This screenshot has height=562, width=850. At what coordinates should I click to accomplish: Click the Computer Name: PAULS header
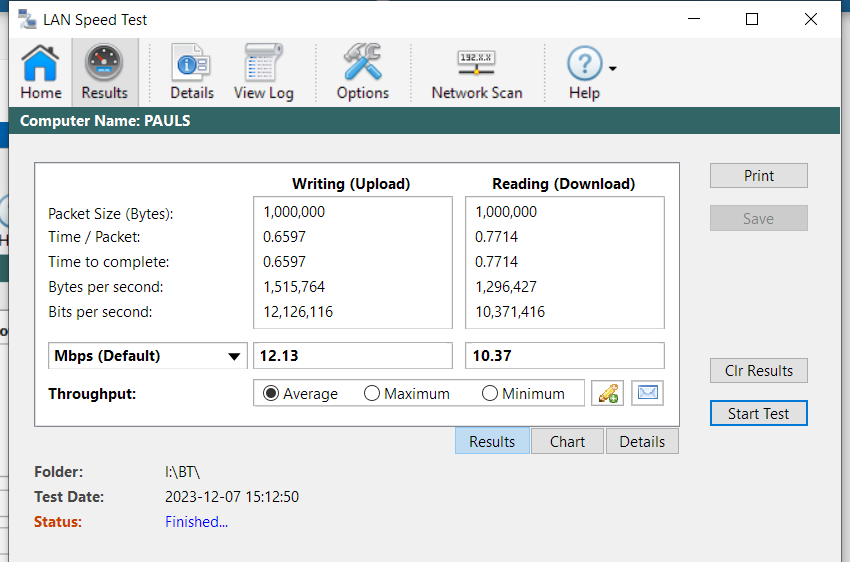105,121
